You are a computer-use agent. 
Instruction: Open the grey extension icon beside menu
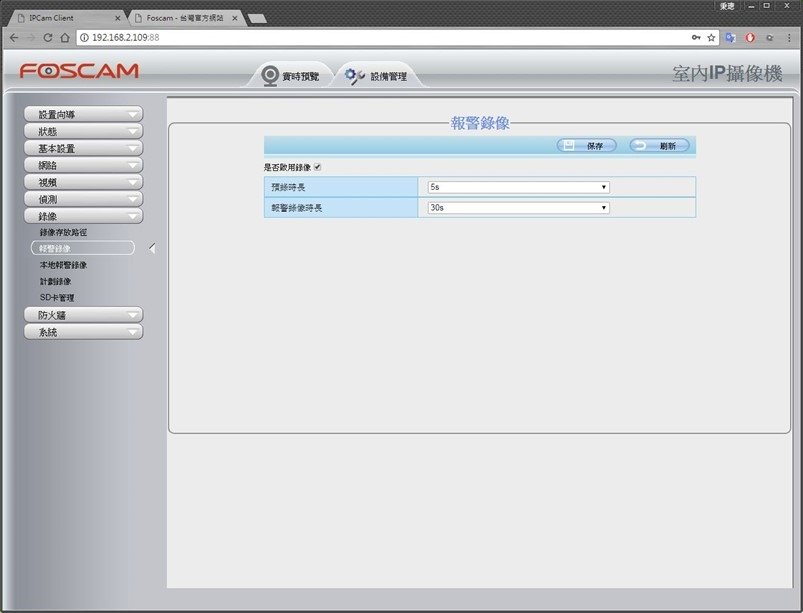pyautogui.click(x=769, y=37)
